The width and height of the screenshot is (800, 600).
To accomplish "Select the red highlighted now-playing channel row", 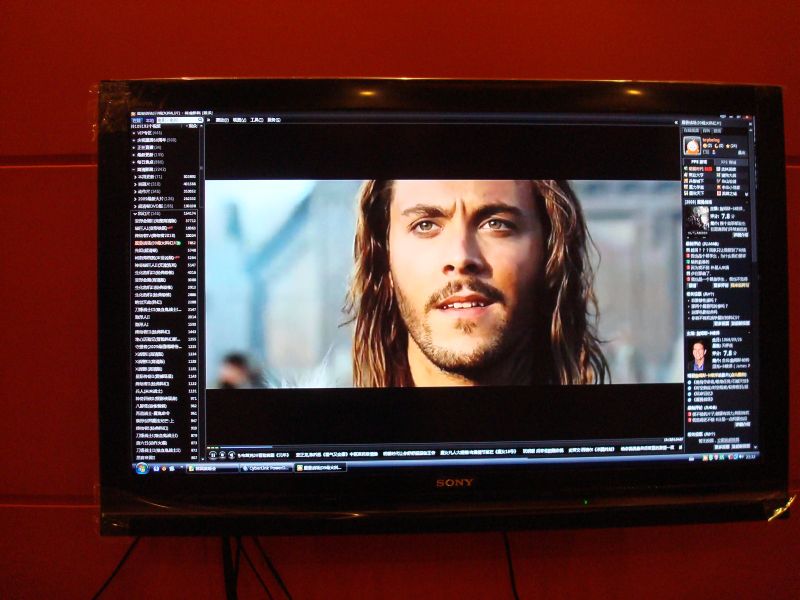I will 165,243.
